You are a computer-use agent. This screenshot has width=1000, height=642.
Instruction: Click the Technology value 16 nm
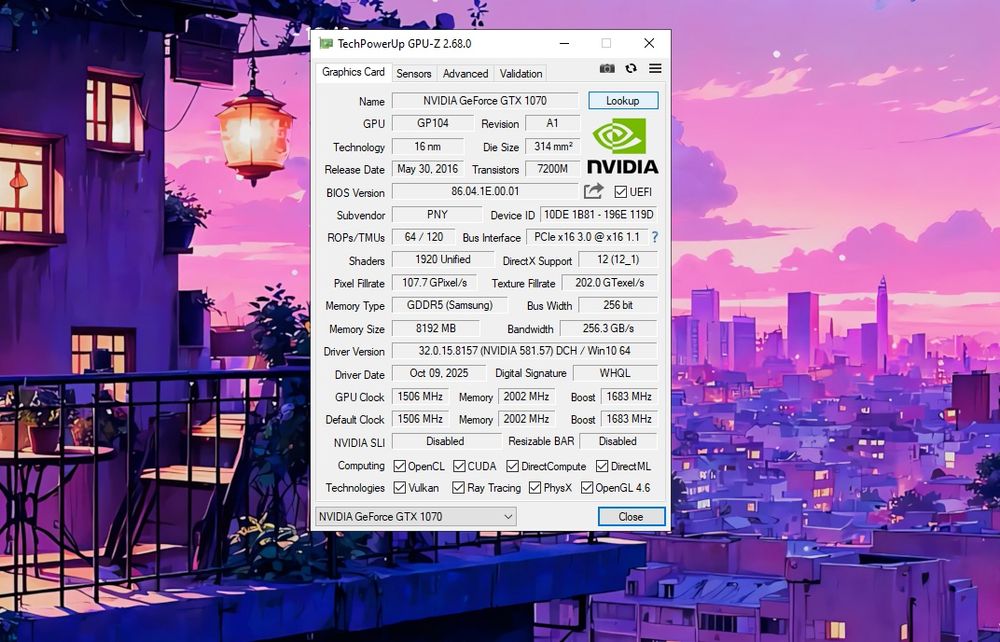click(x=427, y=147)
